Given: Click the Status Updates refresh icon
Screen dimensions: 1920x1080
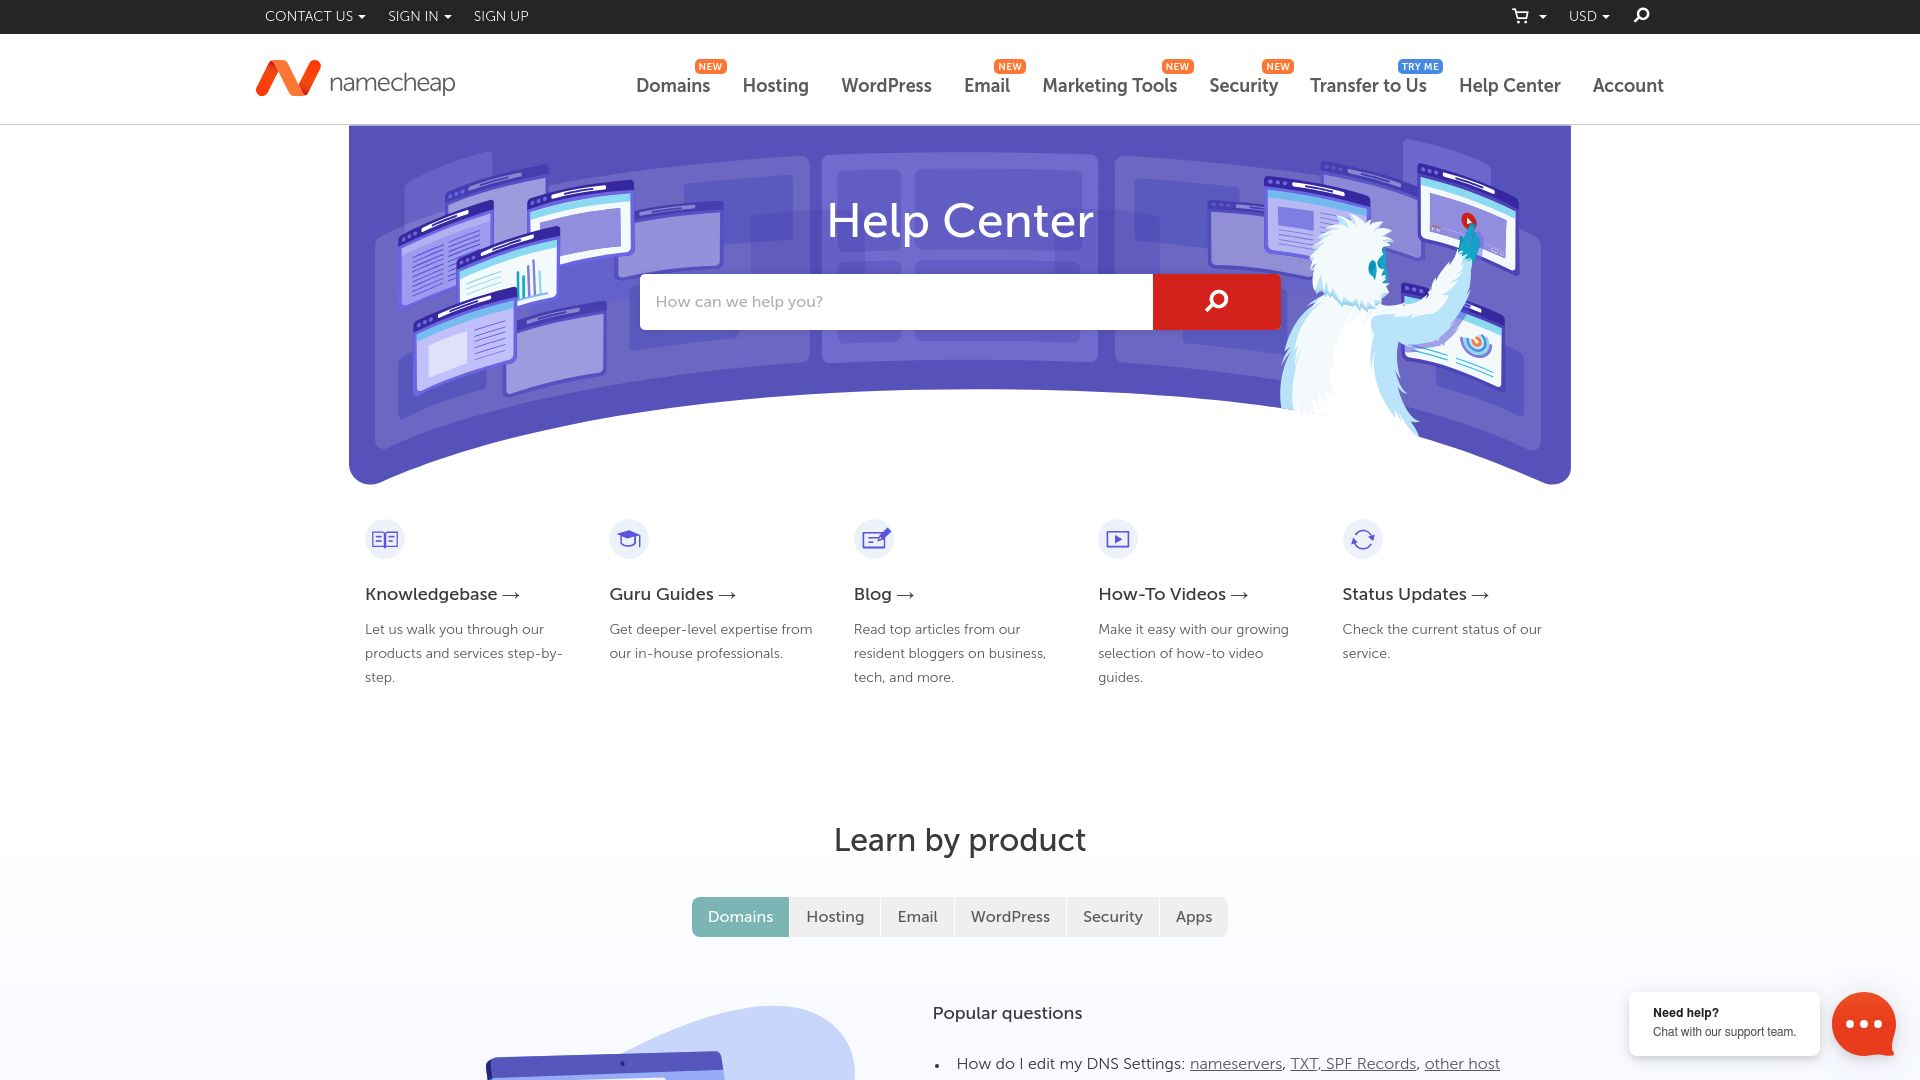Looking at the screenshot, I should tap(1362, 538).
